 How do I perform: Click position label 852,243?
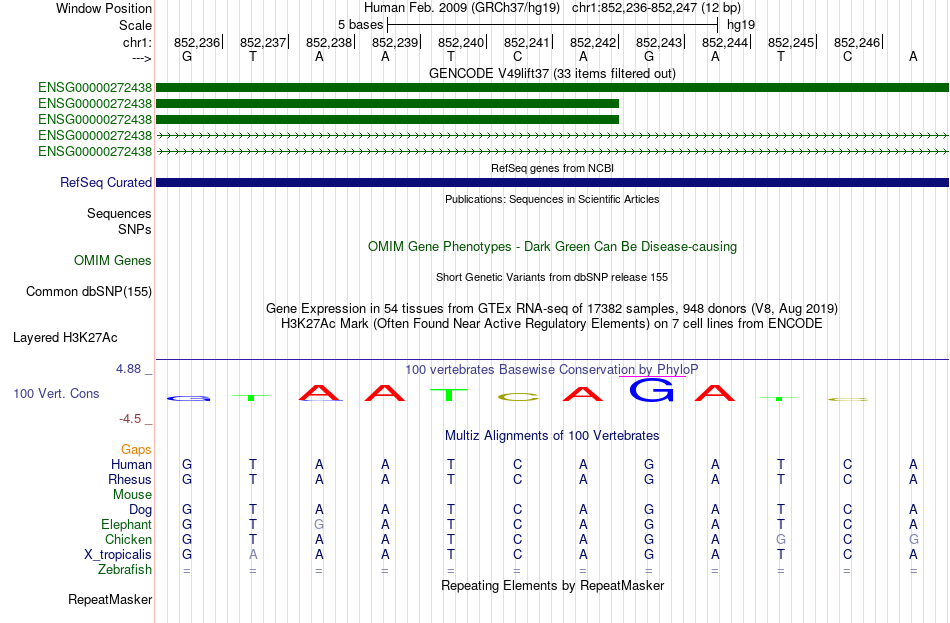point(659,42)
